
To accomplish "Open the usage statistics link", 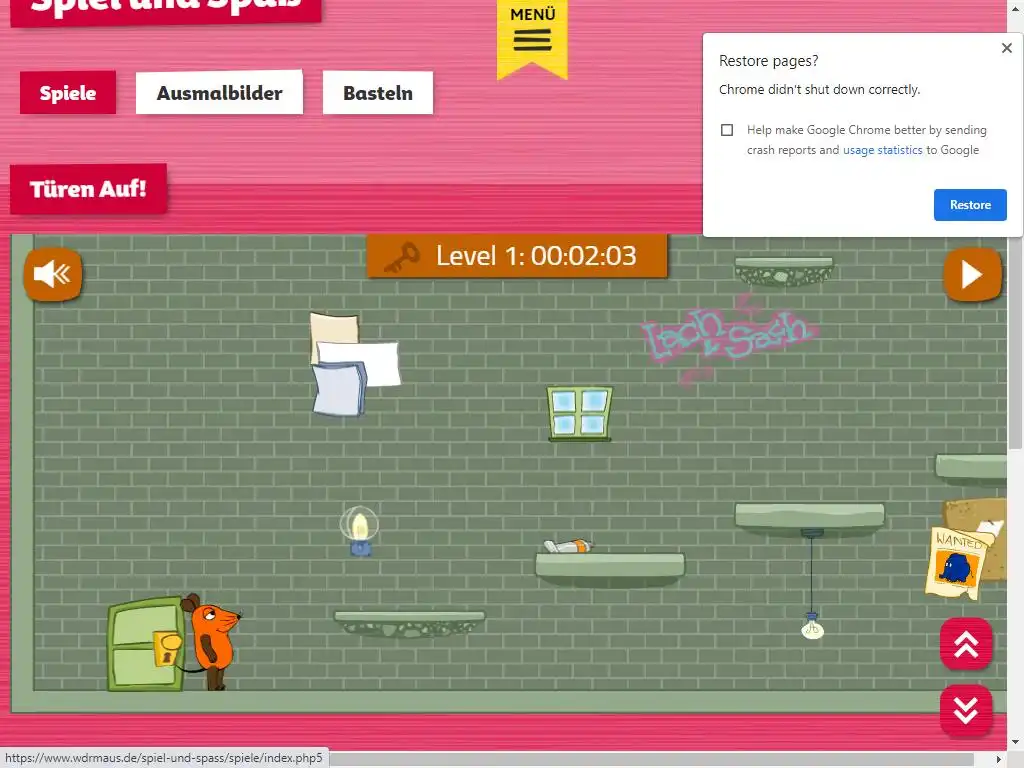I will [x=882, y=150].
